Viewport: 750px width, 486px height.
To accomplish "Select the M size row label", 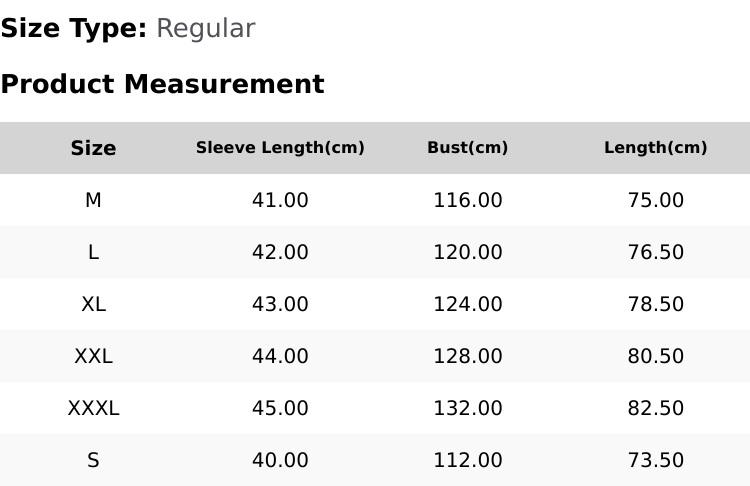I will [93, 200].
